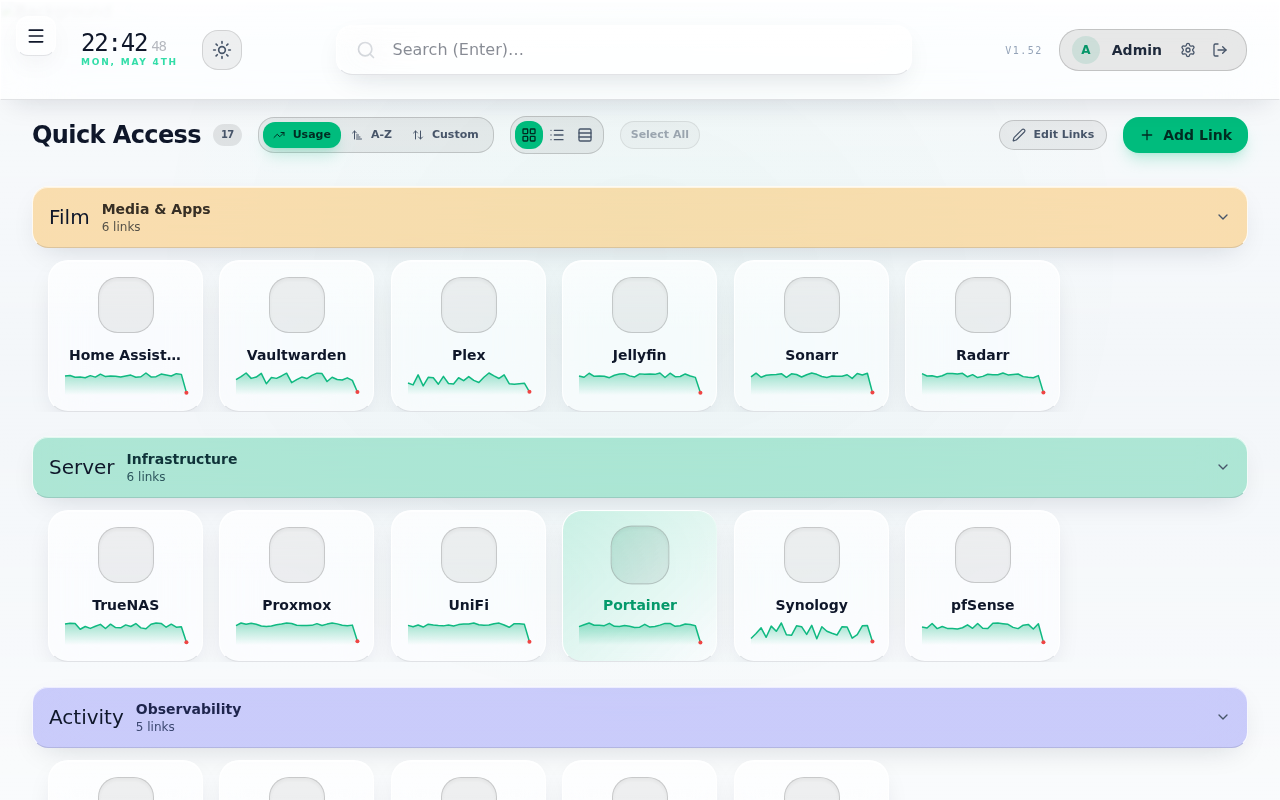Collapse the Infrastructure section
The width and height of the screenshot is (1280, 800).
click(x=1222, y=467)
